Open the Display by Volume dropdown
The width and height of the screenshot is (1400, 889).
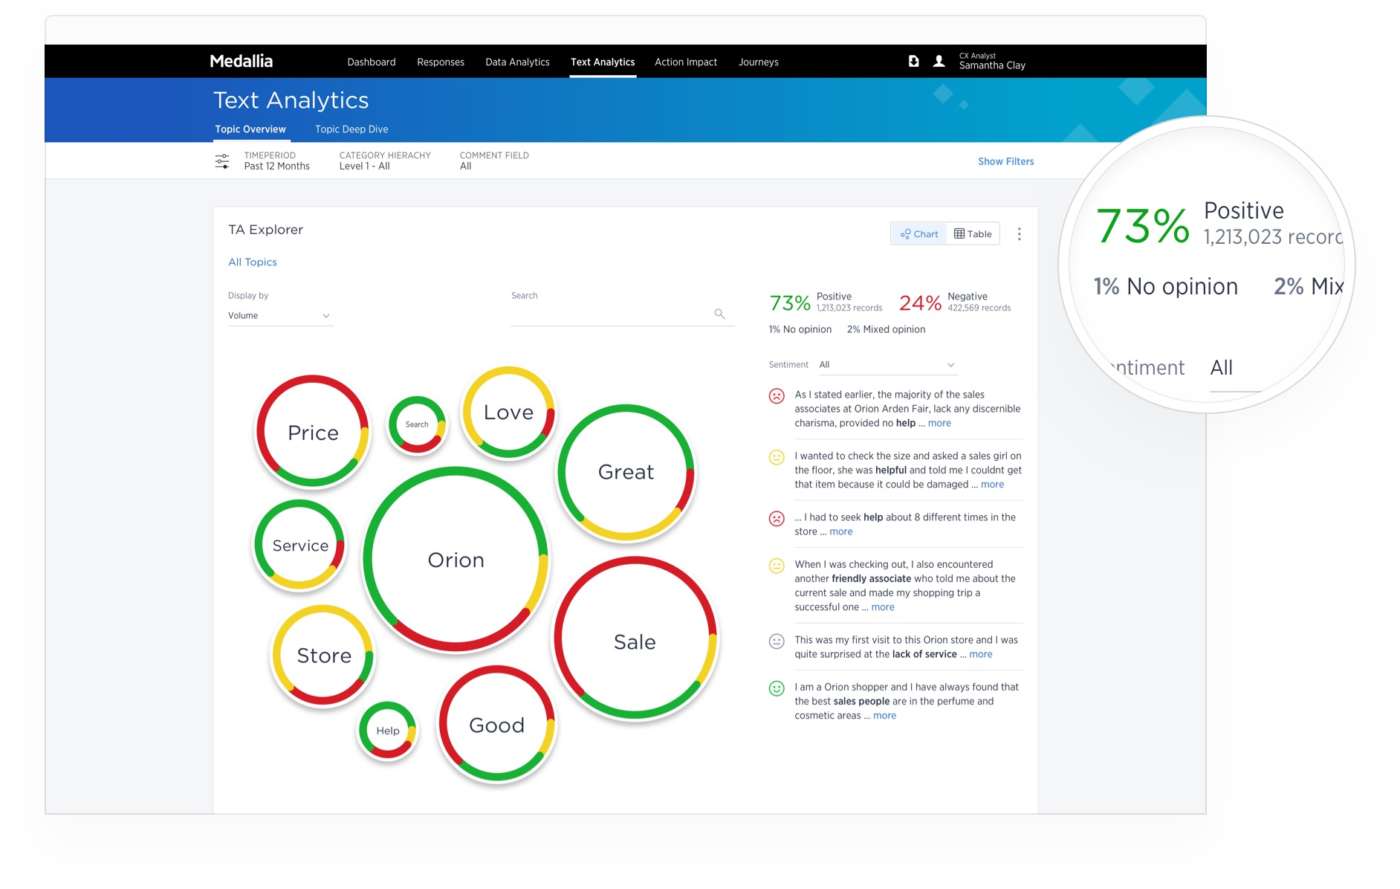tap(279, 316)
